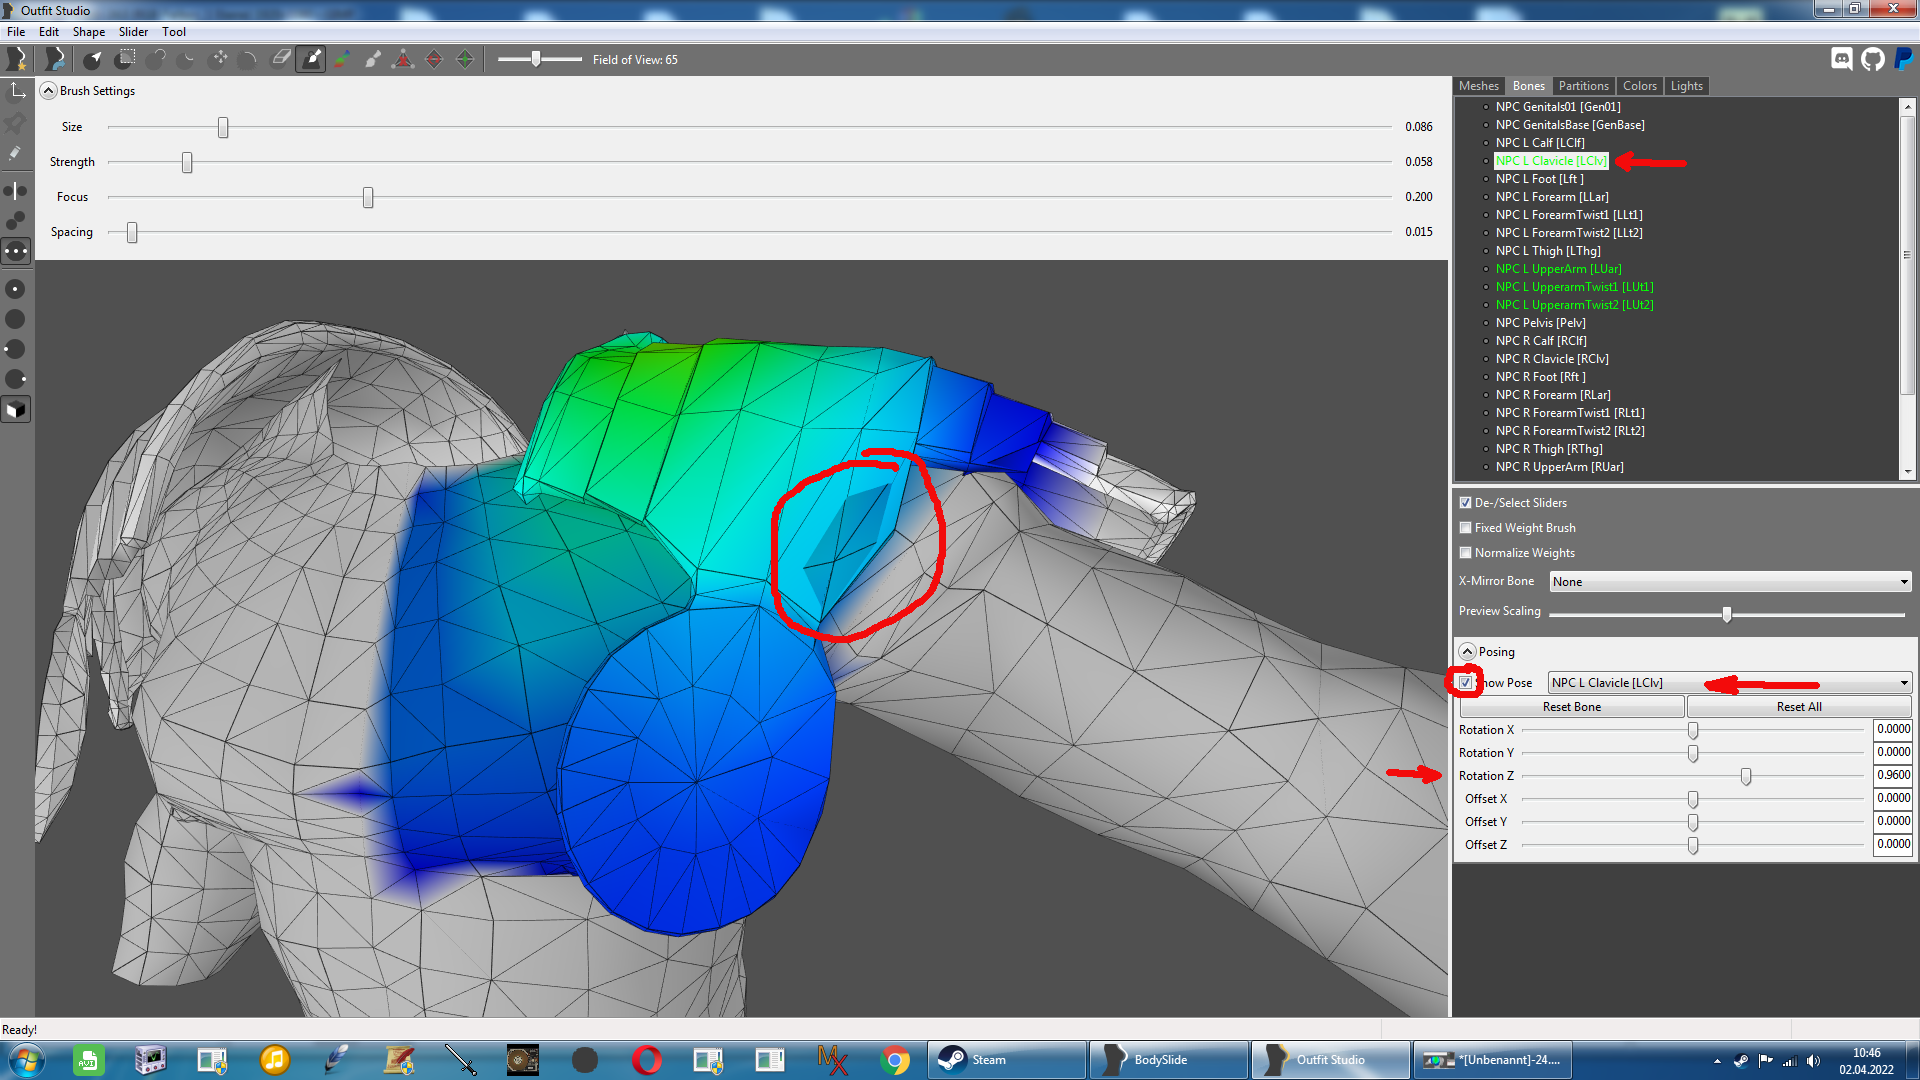Screen dimensions: 1920x1080
Task: Toggle the vertex edit pencil tool
Action: [x=16, y=154]
